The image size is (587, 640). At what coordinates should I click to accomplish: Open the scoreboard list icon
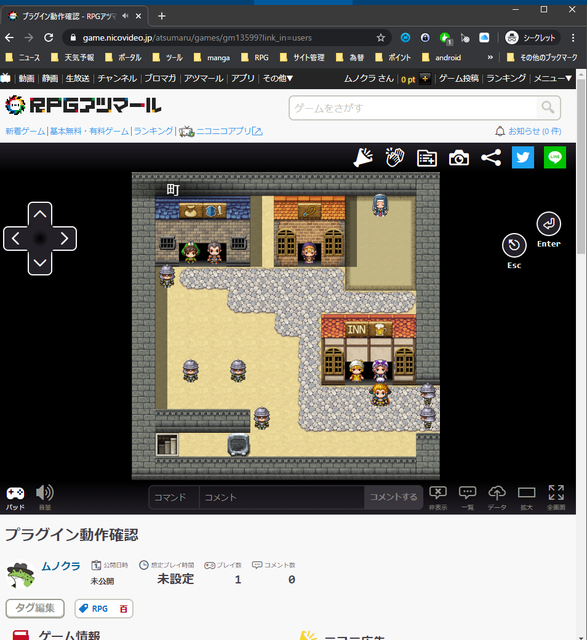pyautogui.click(x=427, y=158)
